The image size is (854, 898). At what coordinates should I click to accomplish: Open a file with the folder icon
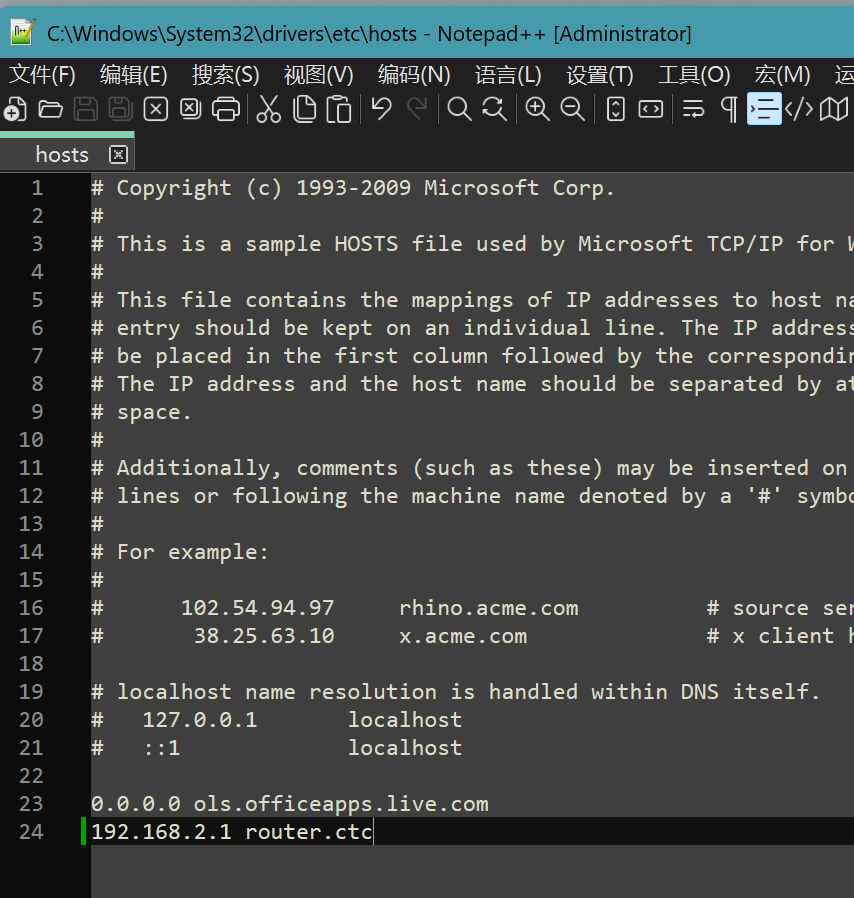tap(50, 109)
